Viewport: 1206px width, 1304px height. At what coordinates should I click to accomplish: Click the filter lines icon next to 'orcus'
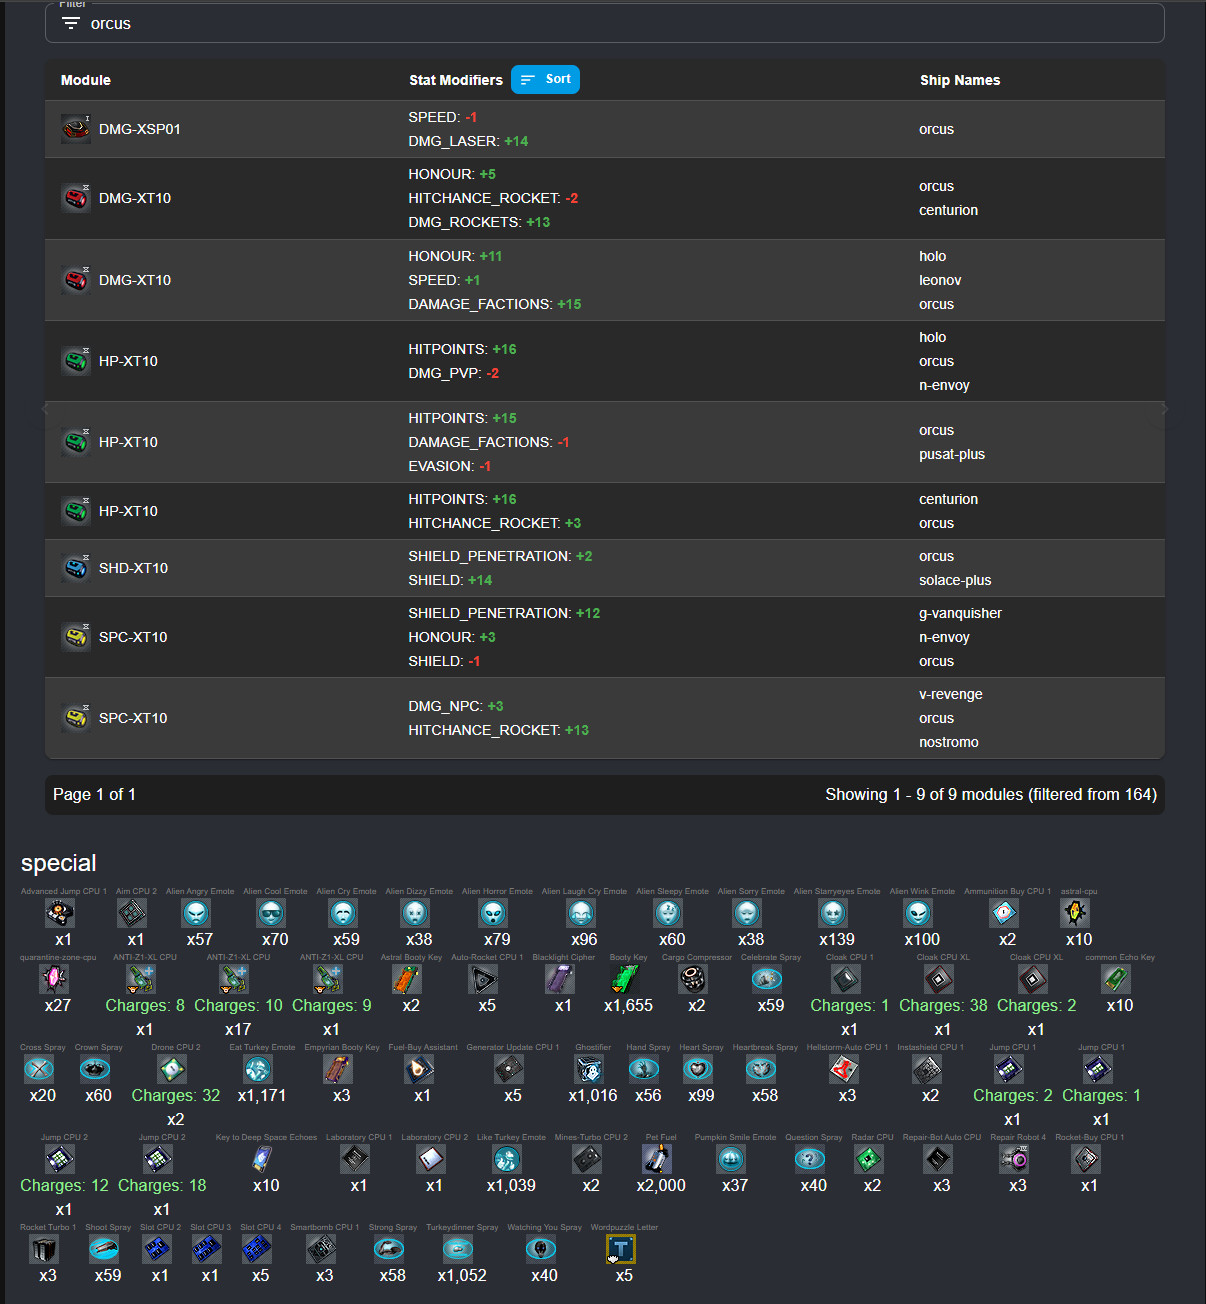71,23
